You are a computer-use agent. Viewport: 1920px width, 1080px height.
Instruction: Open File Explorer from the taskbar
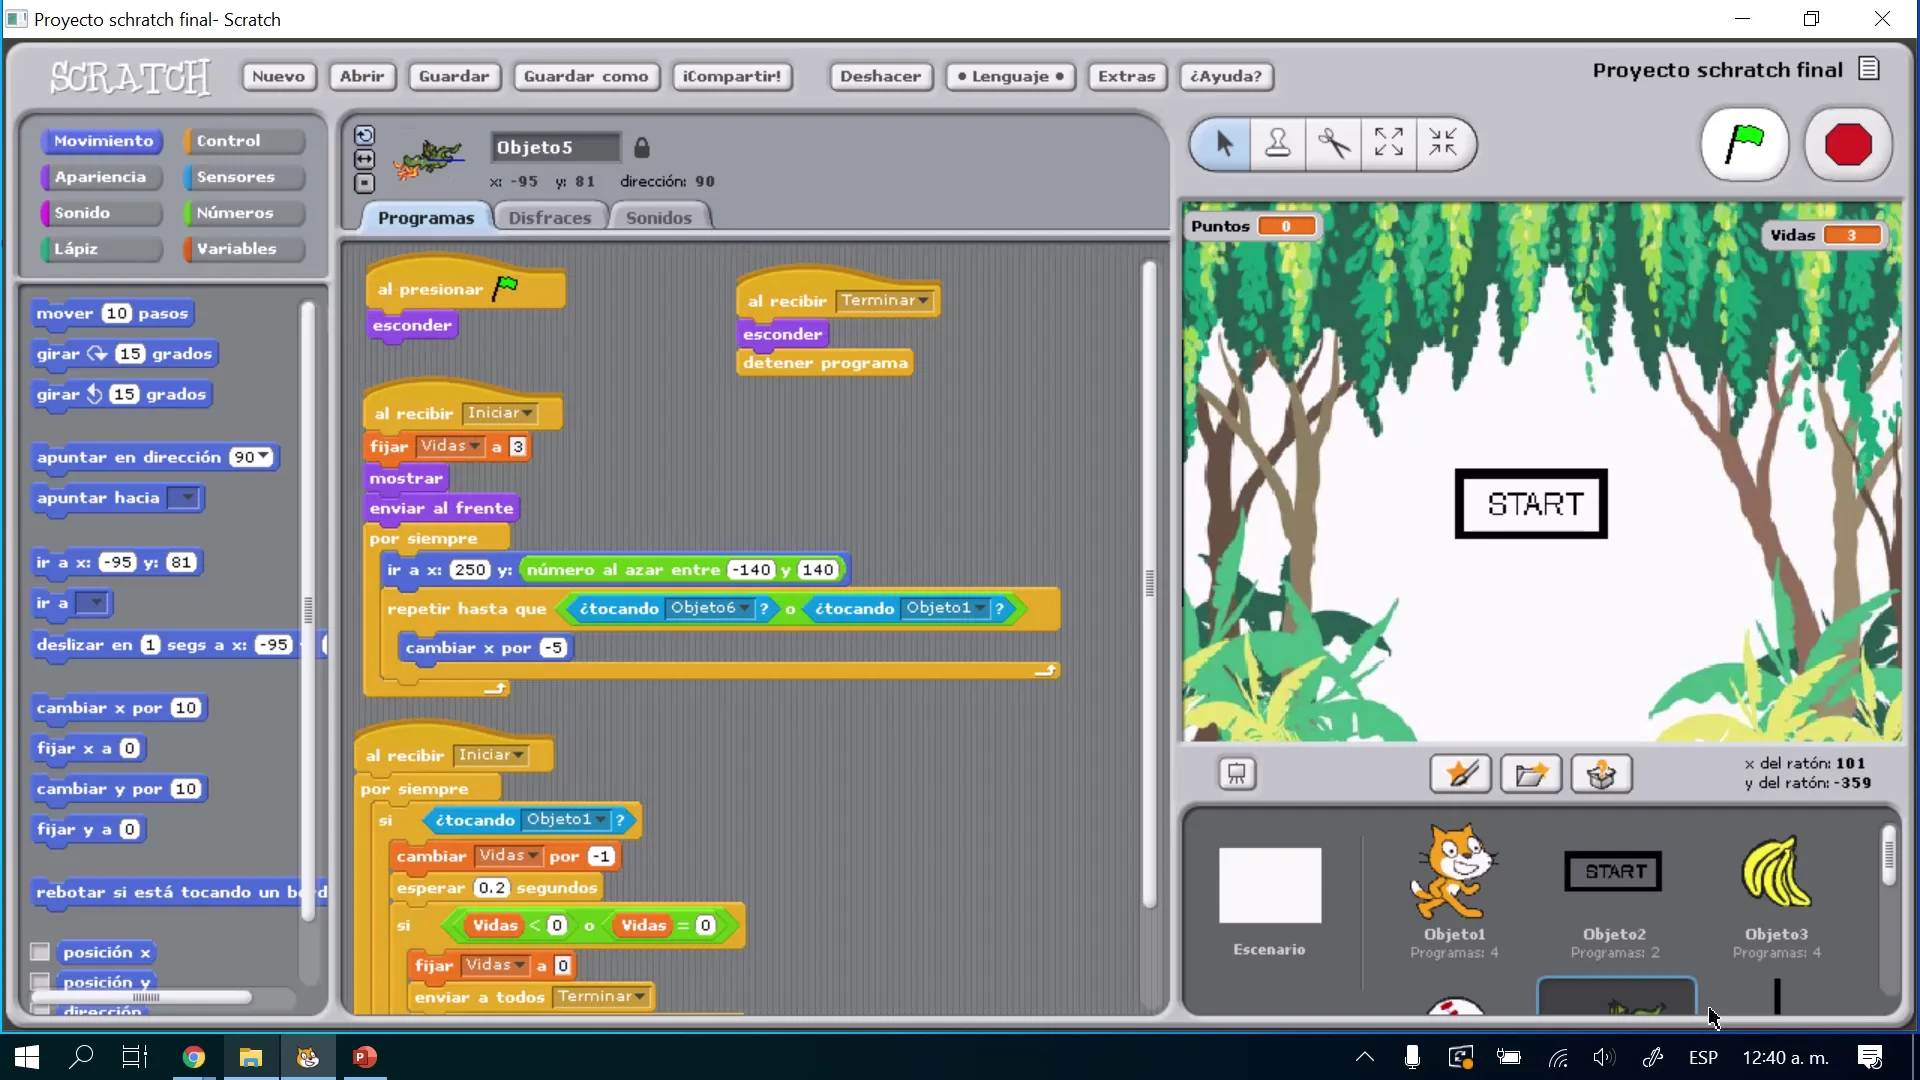point(250,1057)
